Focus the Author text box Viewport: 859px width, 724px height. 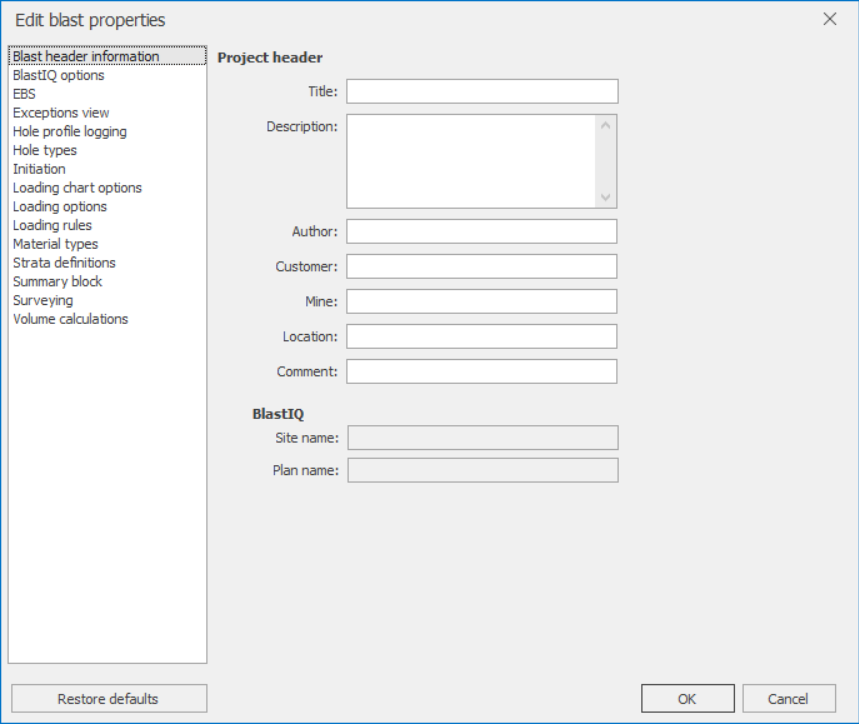(x=482, y=231)
